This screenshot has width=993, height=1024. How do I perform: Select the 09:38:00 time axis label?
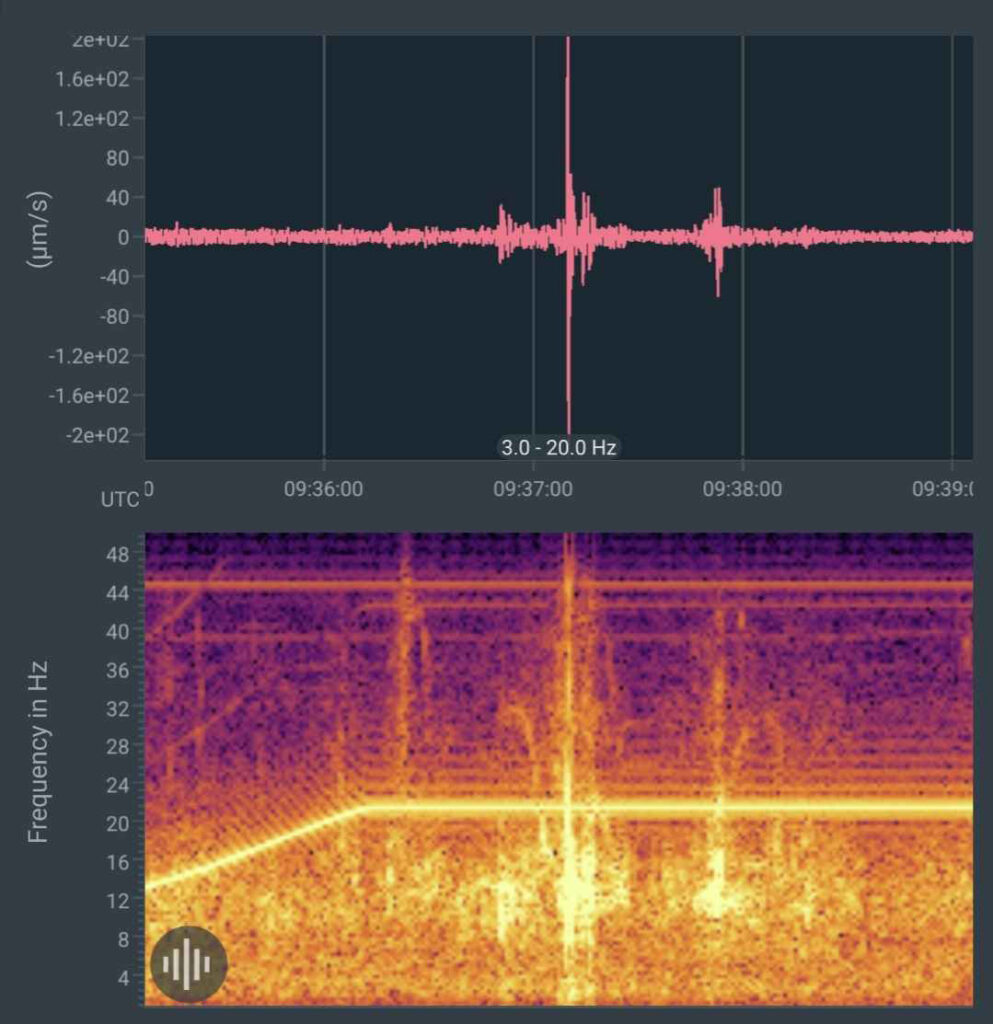coord(742,488)
